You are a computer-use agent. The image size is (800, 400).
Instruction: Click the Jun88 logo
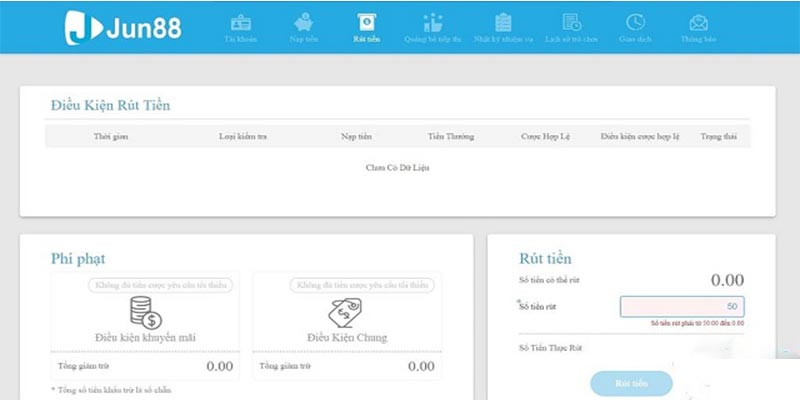(x=124, y=27)
